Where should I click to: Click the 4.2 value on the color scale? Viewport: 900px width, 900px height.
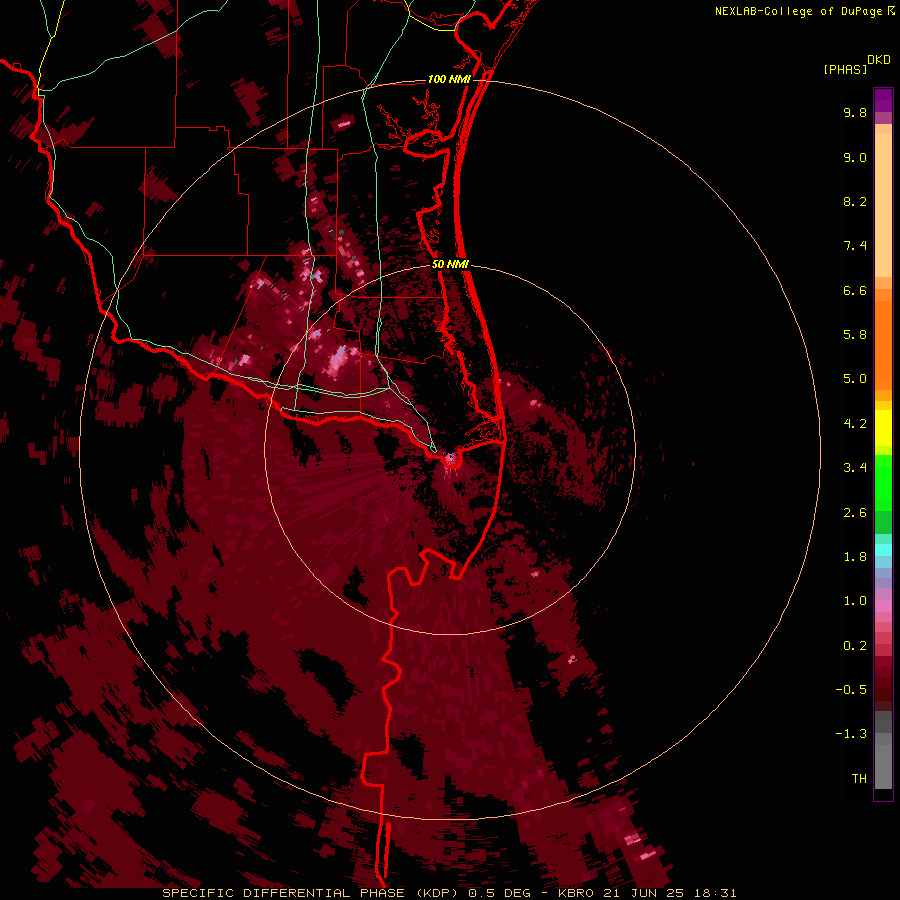point(855,424)
